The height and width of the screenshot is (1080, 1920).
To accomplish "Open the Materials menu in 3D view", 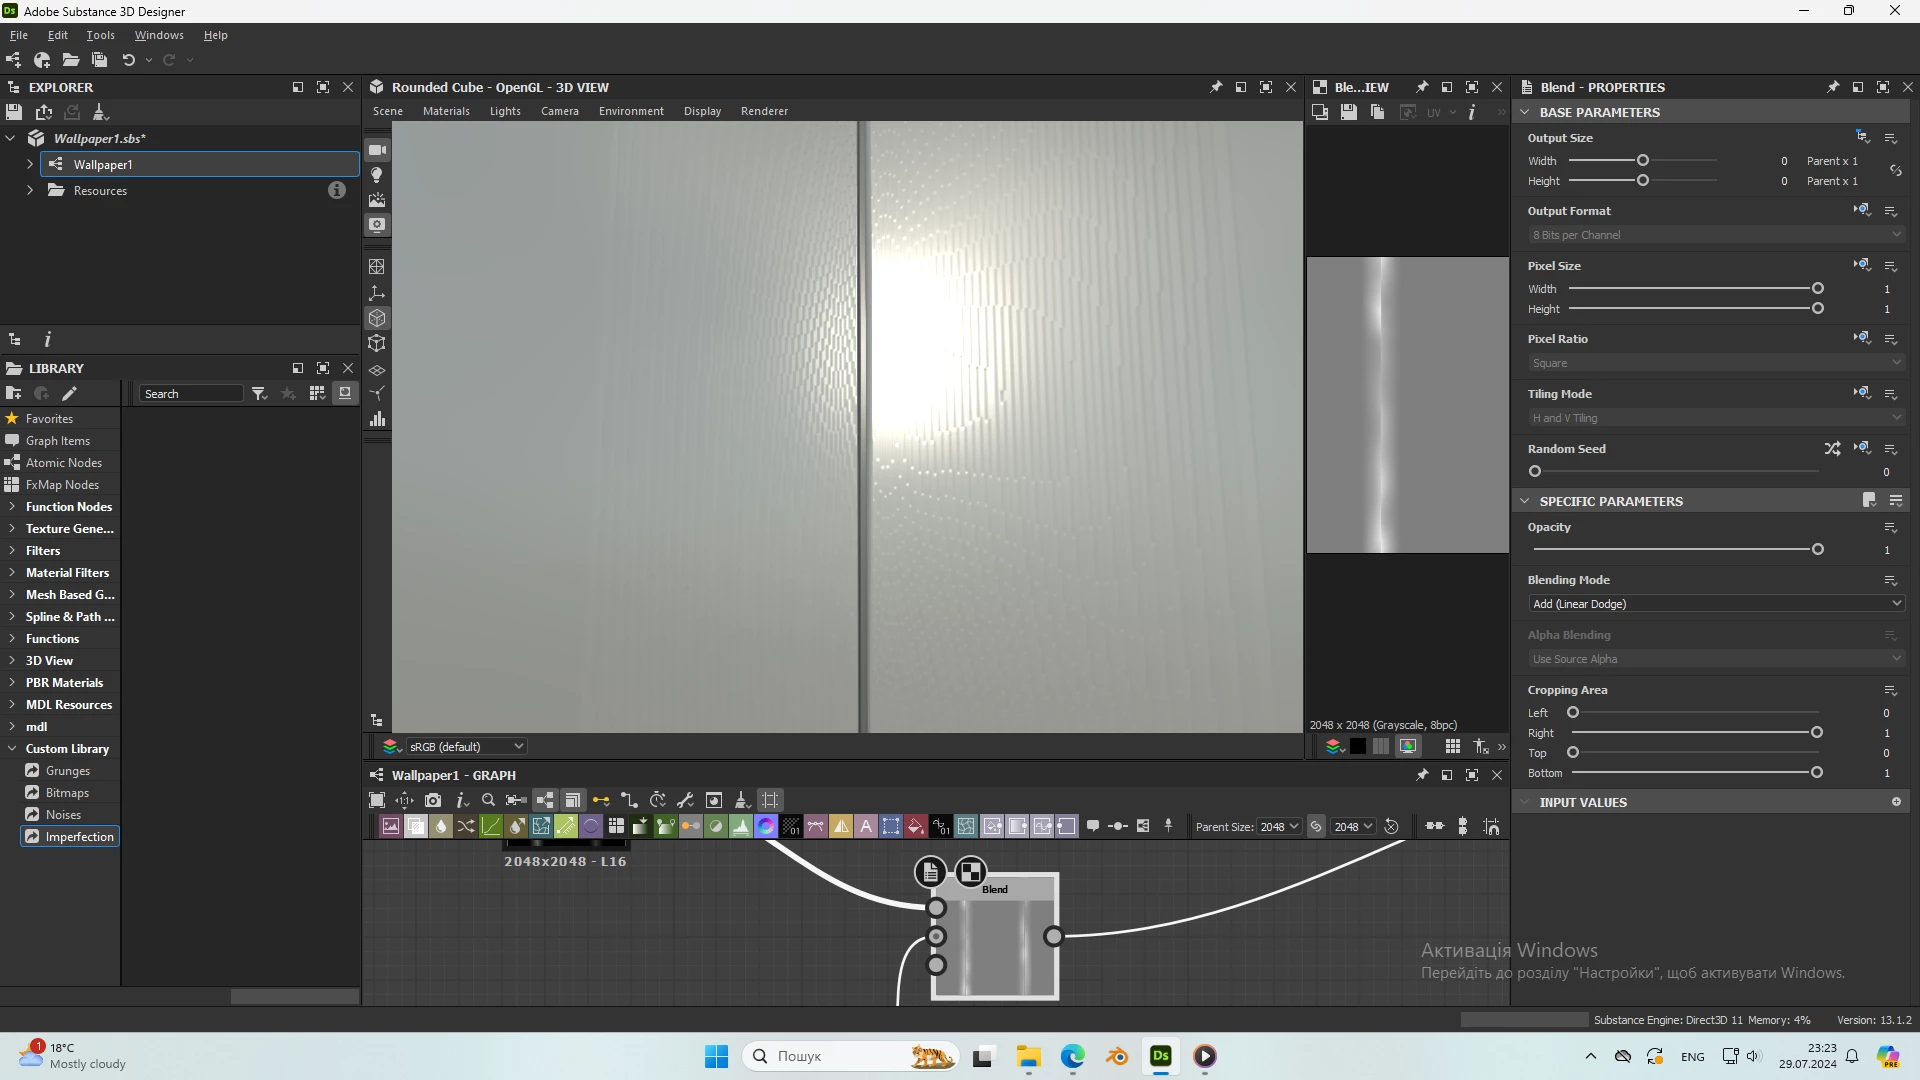I will click(446, 111).
